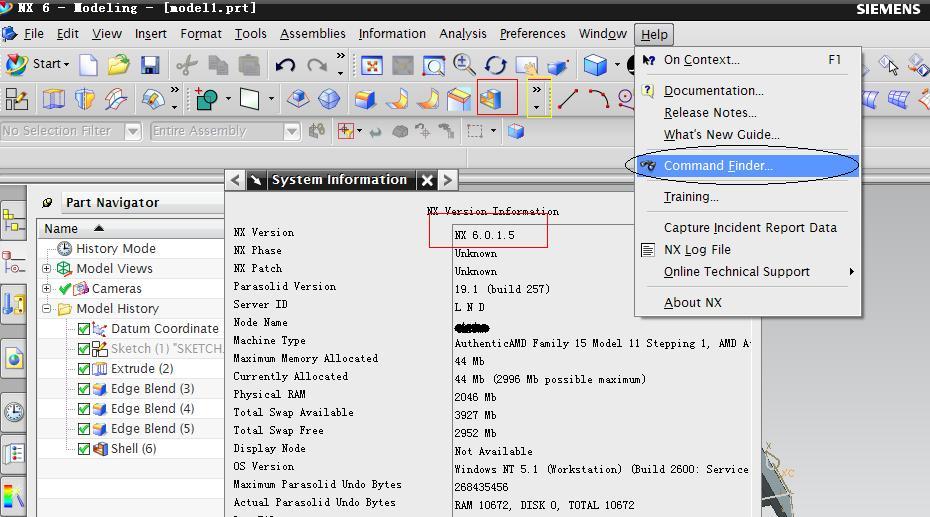Open the Online Technical Support submenu
The height and width of the screenshot is (517, 930).
coord(747,272)
